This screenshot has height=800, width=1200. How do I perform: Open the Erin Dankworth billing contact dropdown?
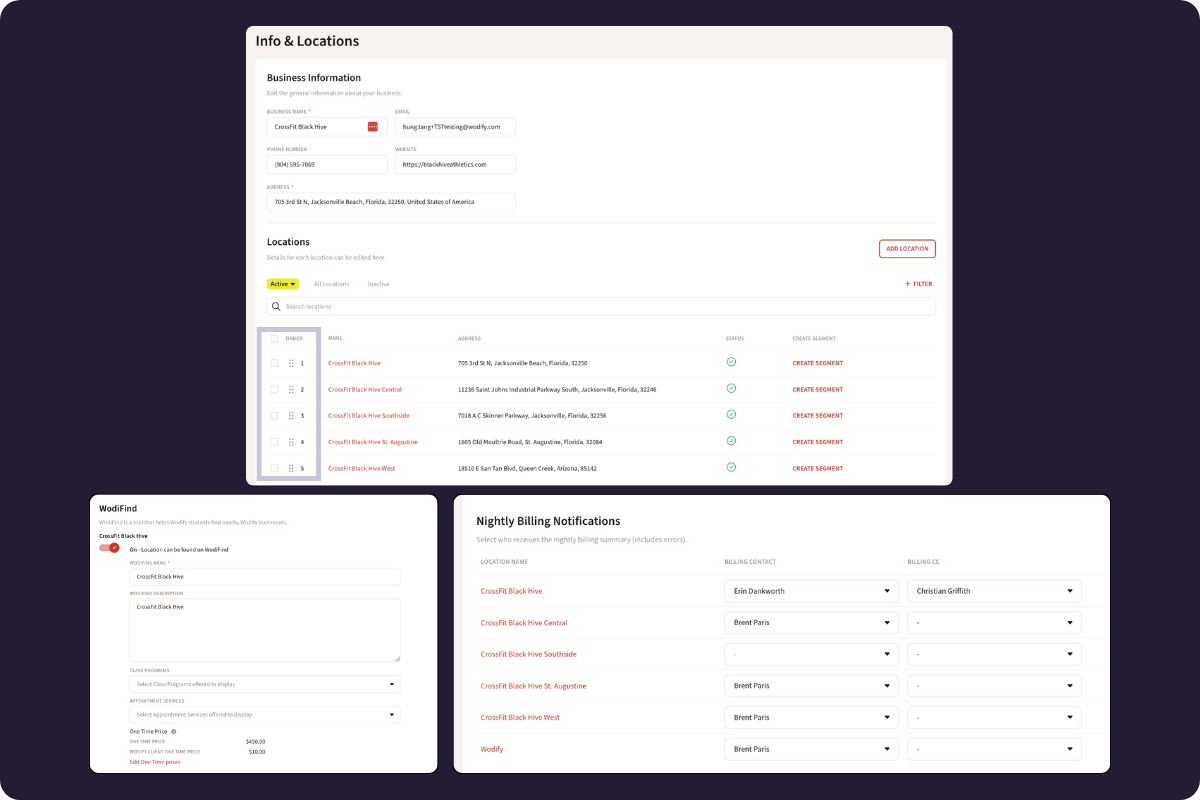[811, 591]
